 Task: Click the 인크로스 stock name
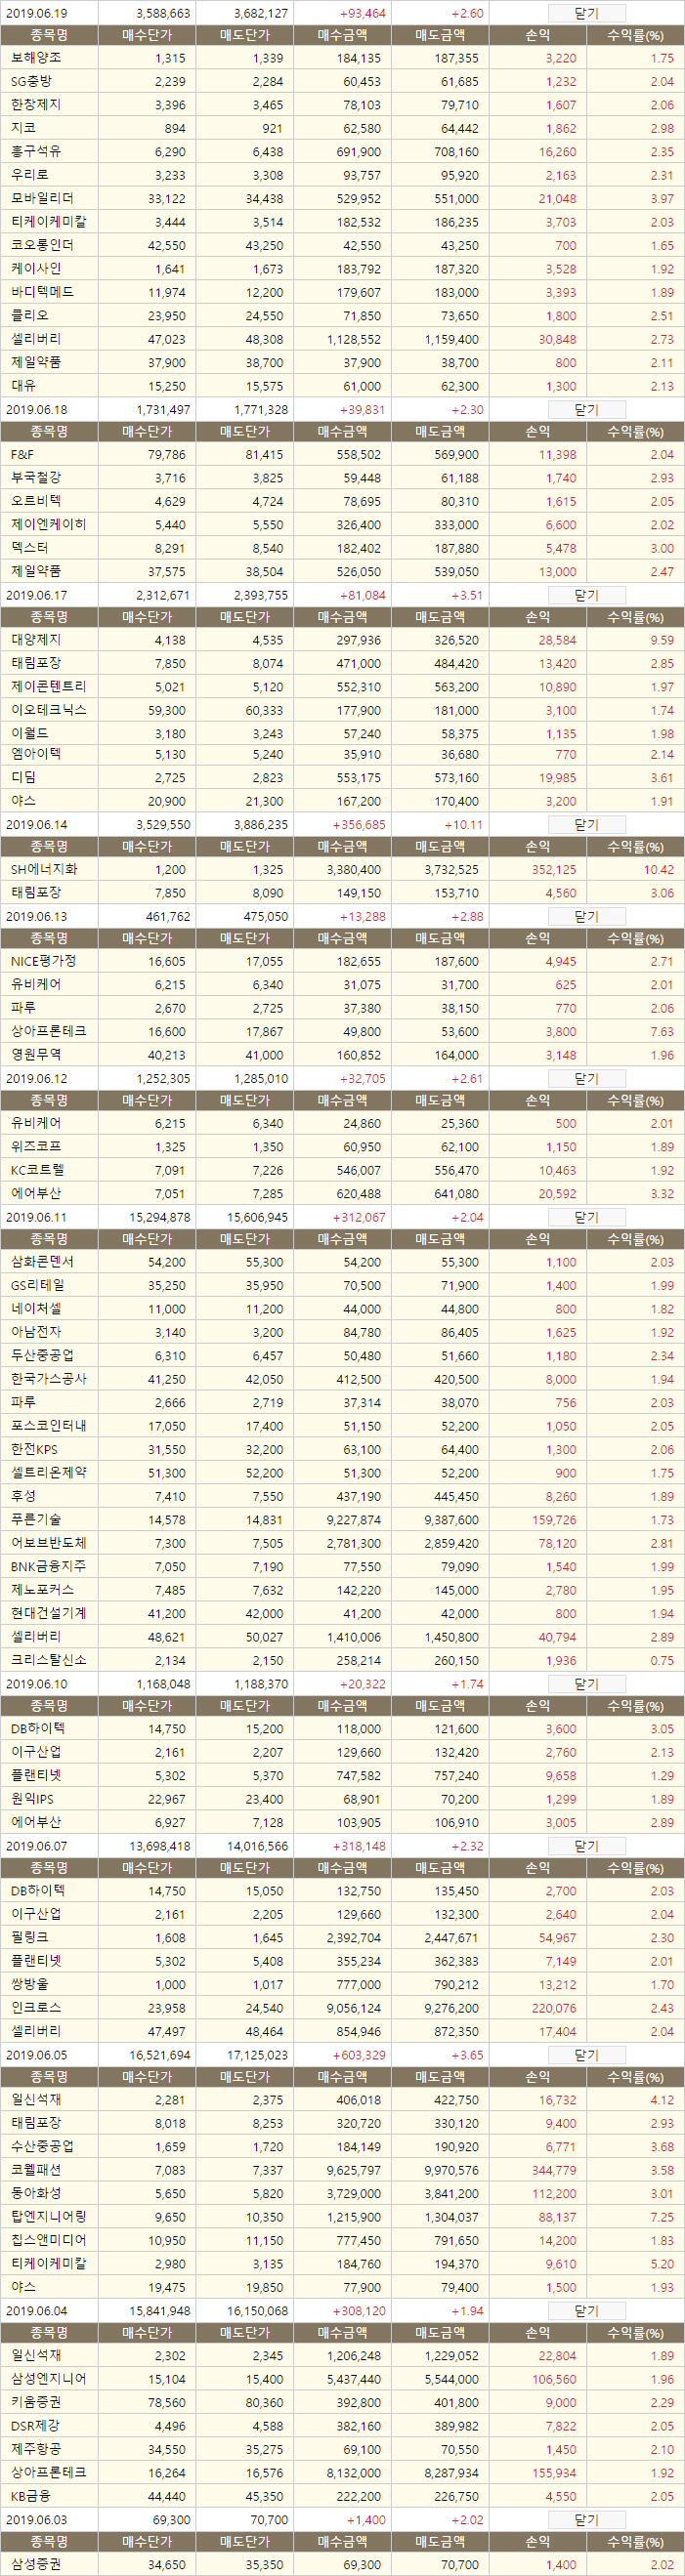coord(35,2008)
